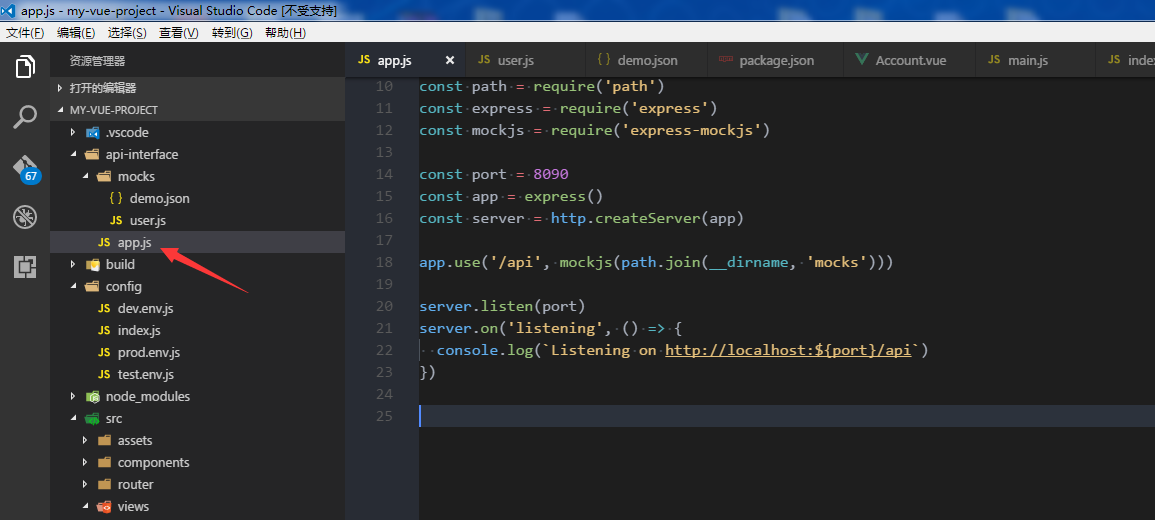This screenshot has height=520, width=1155.
Task: Open the Account.vue editor tab
Action: pyautogui.click(x=910, y=60)
